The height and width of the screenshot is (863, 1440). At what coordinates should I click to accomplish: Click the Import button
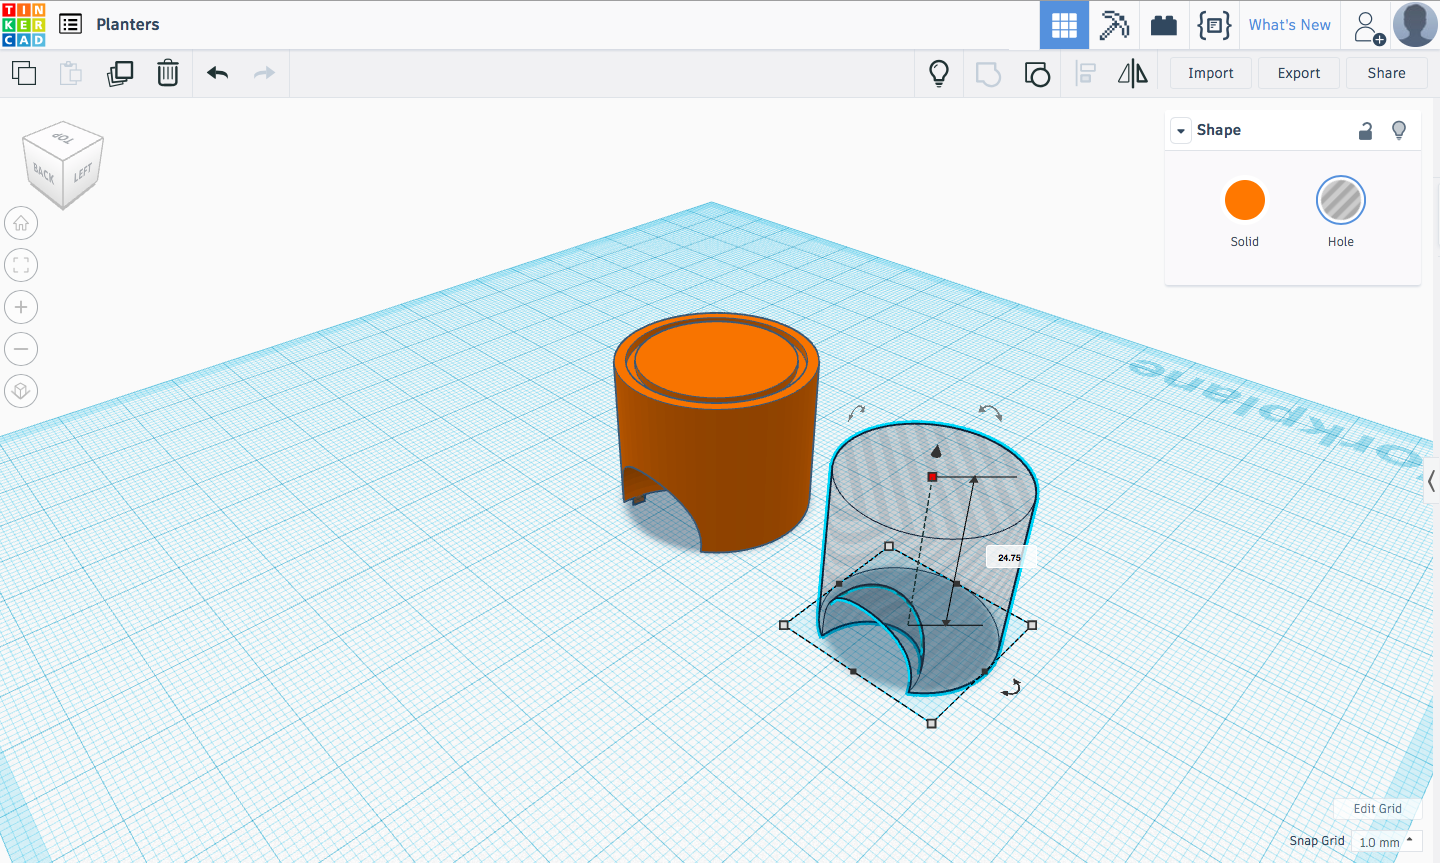tap(1211, 73)
